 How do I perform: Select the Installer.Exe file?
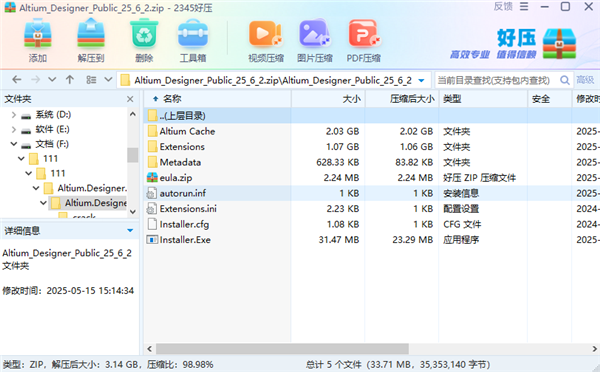[185, 240]
